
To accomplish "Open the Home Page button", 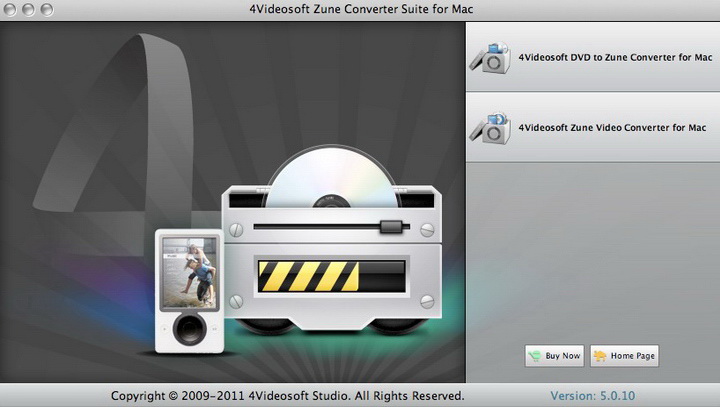I will click(x=624, y=356).
